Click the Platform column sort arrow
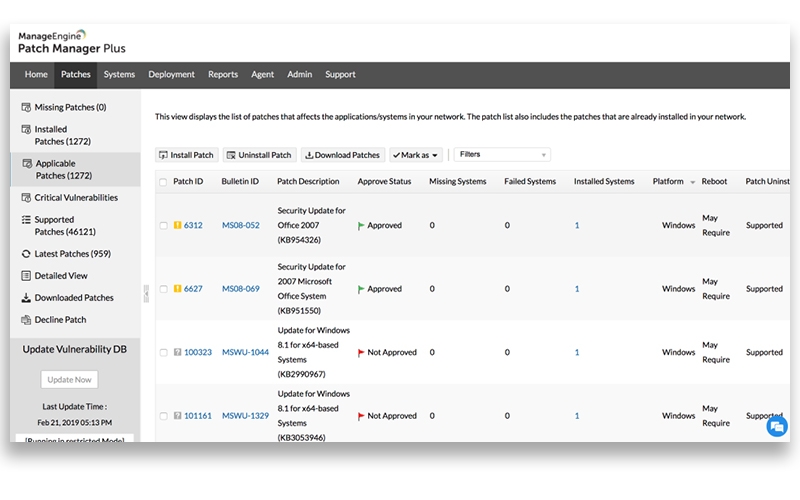This screenshot has height=500, width=800. (692, 182)
